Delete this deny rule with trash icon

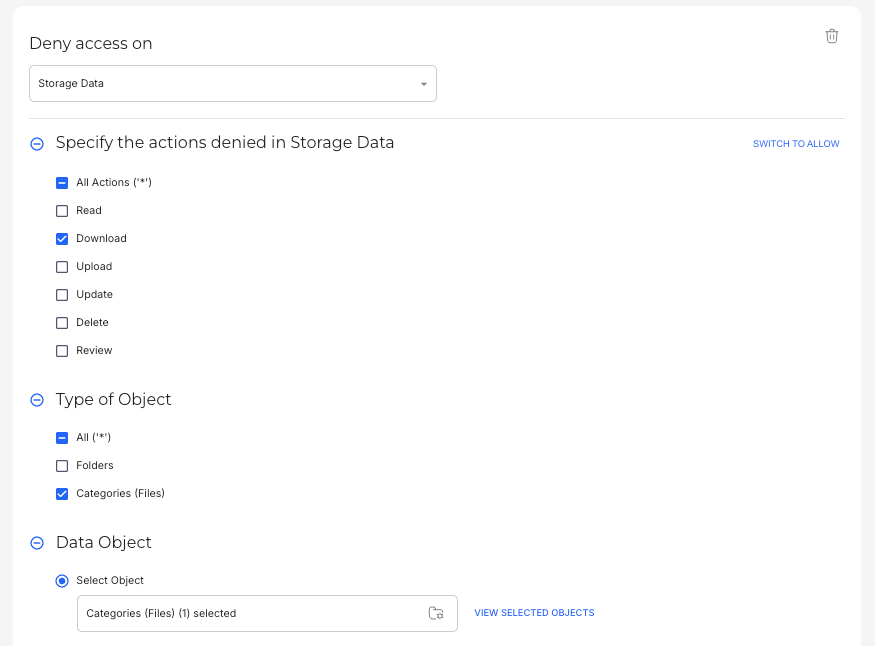(x=831, y=36)
